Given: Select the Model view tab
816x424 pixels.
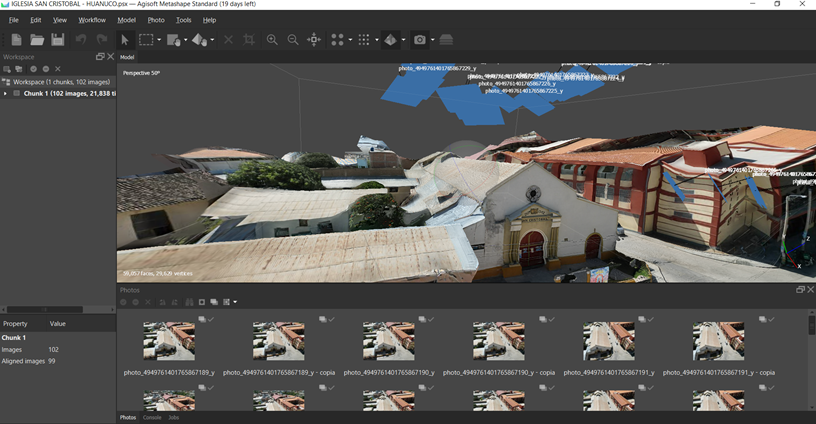Looking at the screenshot, I should (x=127, y=57).
